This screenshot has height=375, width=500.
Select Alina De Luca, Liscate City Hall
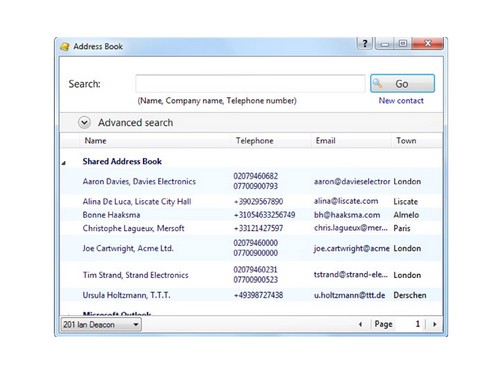click(x=137, y=202)
